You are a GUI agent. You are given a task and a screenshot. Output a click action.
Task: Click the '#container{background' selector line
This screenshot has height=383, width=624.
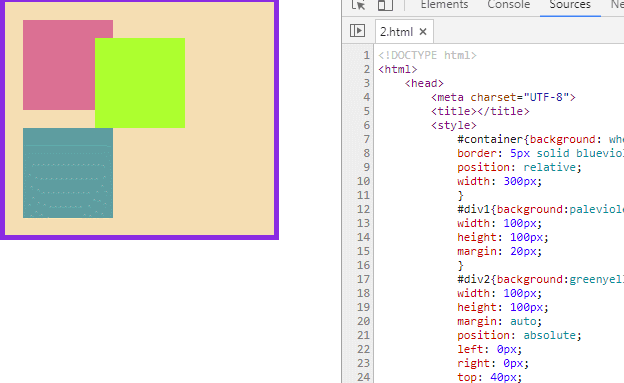click(x=540, y=139)
